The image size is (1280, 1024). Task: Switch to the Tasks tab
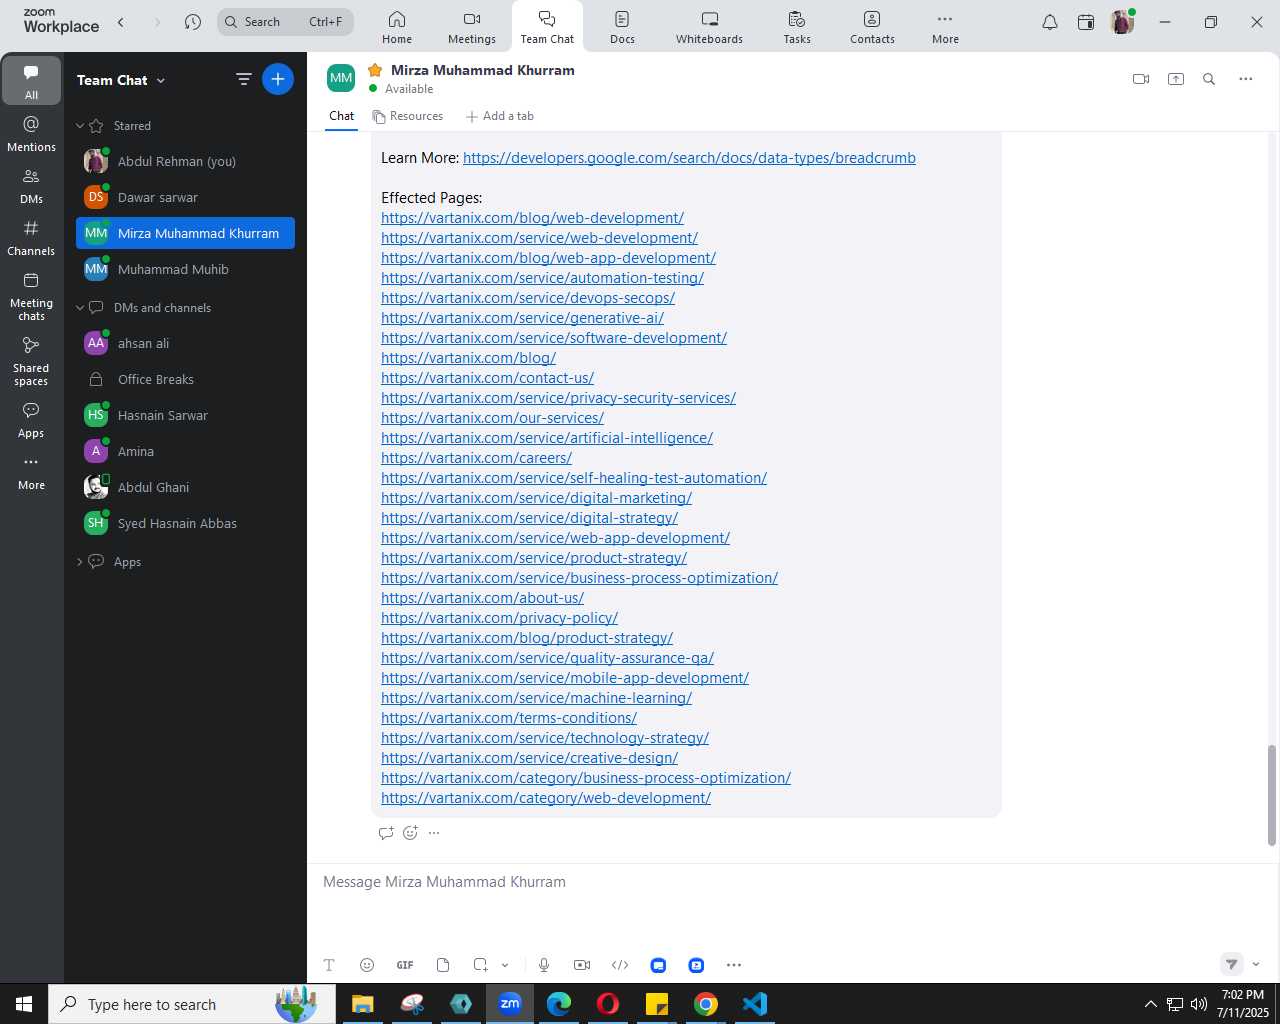797,27
